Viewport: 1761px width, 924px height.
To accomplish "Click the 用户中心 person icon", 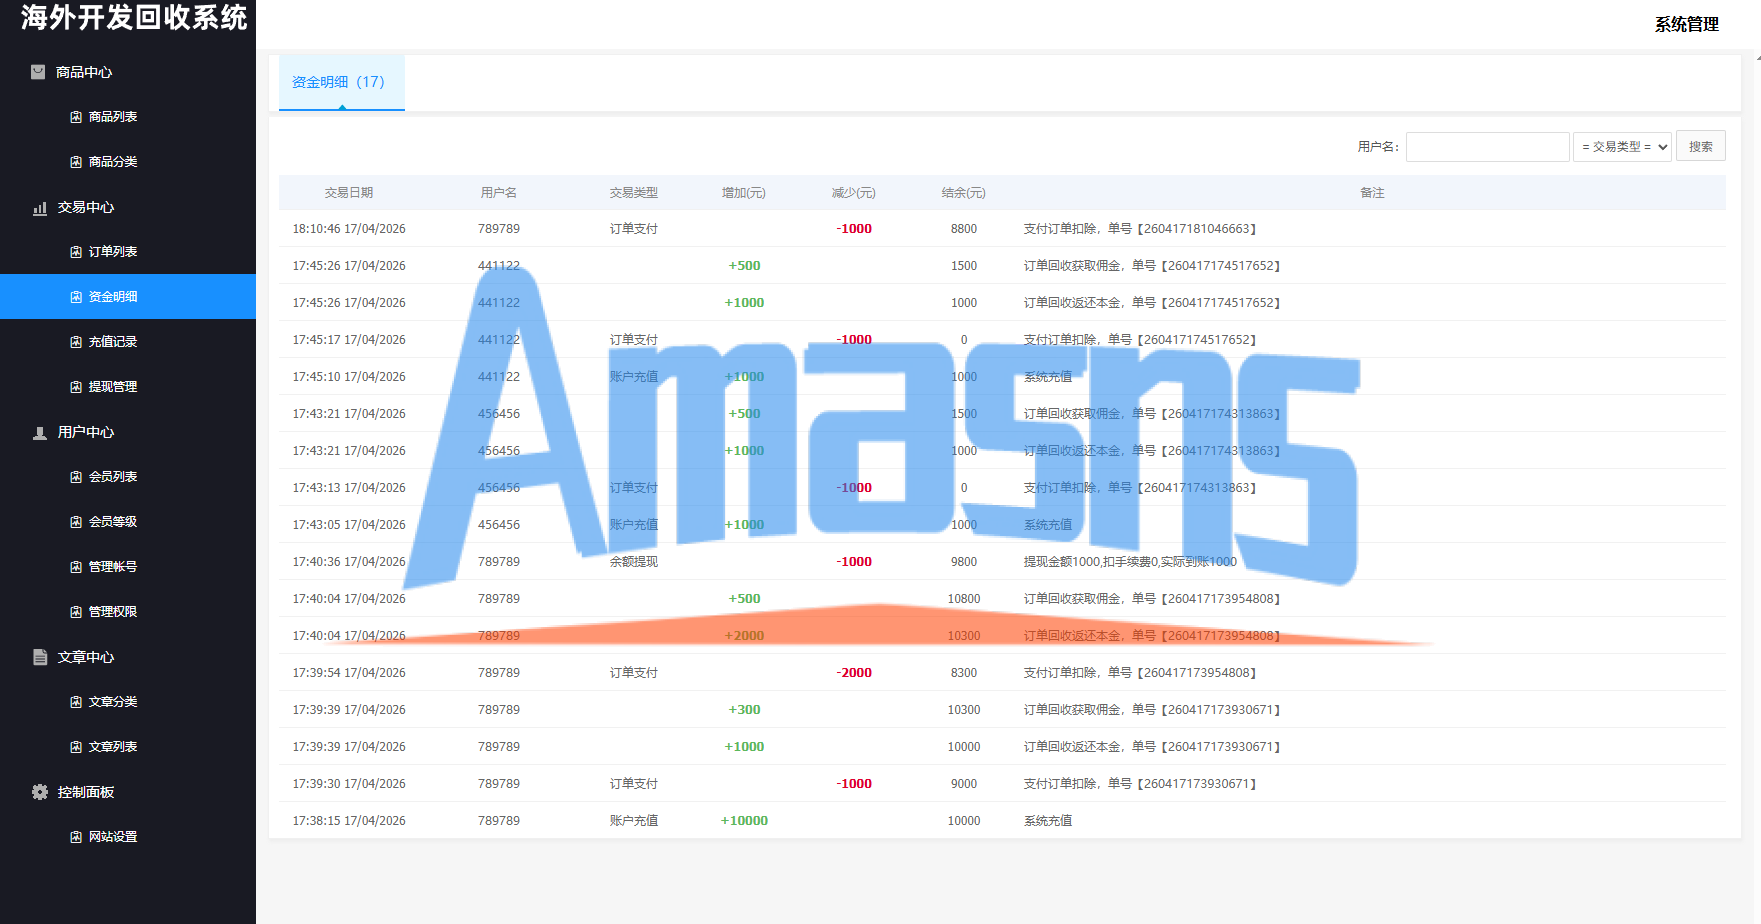I will click(x=40, y=433).
